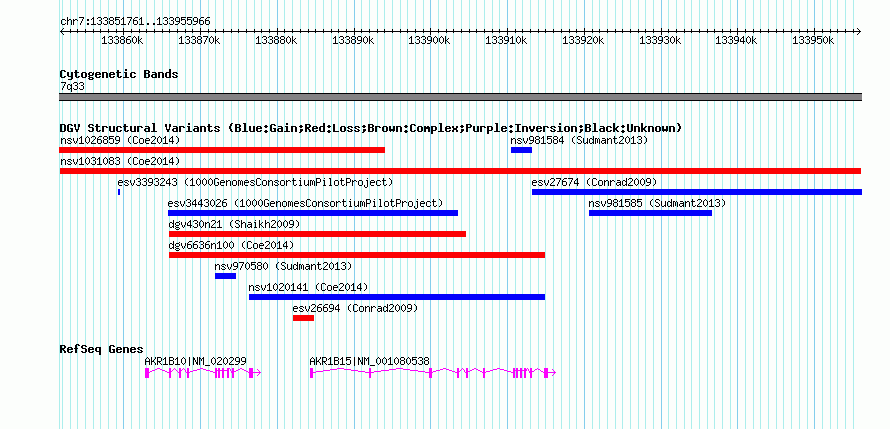
Task: Click the 133910k ruler tick label
Action: (506, 40)
